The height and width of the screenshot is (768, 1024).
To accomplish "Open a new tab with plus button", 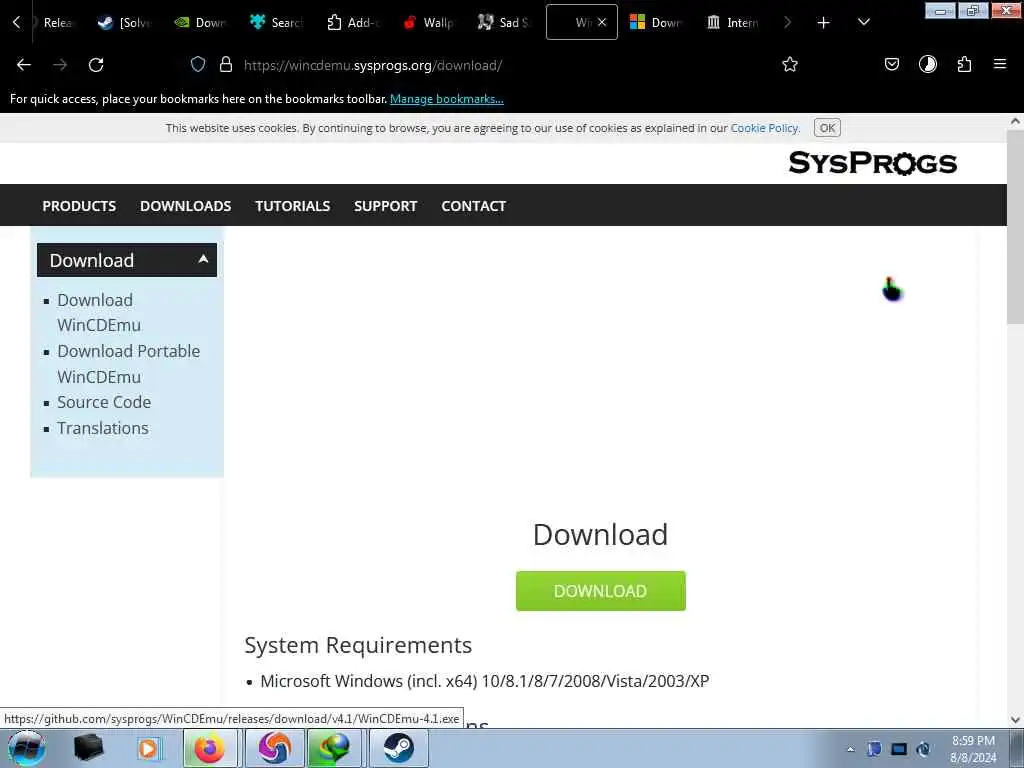I will [823, 23].
